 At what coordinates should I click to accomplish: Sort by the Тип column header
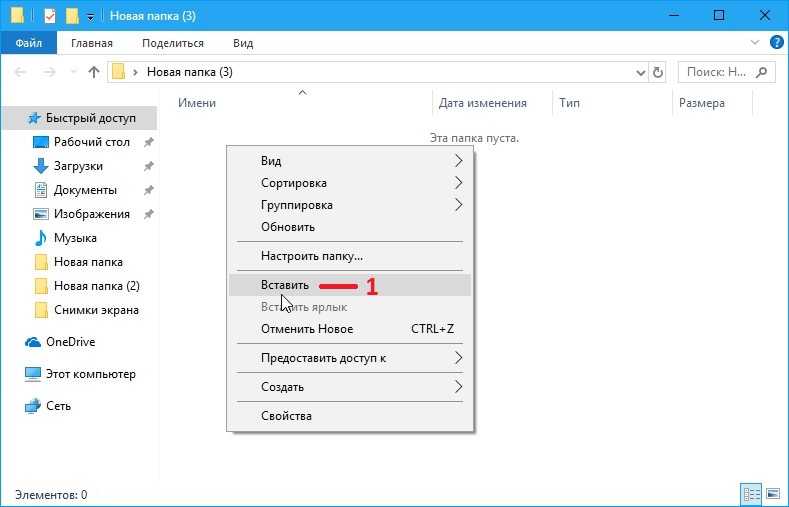(x=569, y=103)
